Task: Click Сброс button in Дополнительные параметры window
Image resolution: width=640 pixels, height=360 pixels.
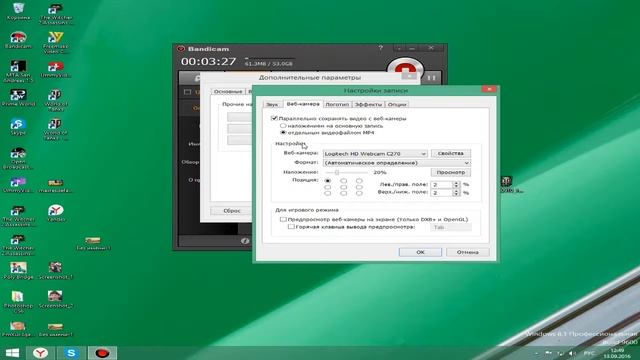Action: tap(231, 211)
